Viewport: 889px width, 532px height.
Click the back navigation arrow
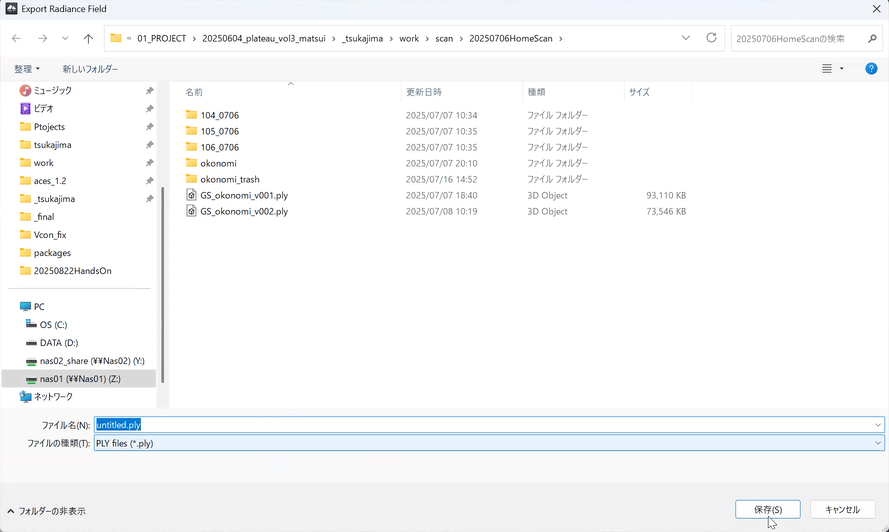17,38
